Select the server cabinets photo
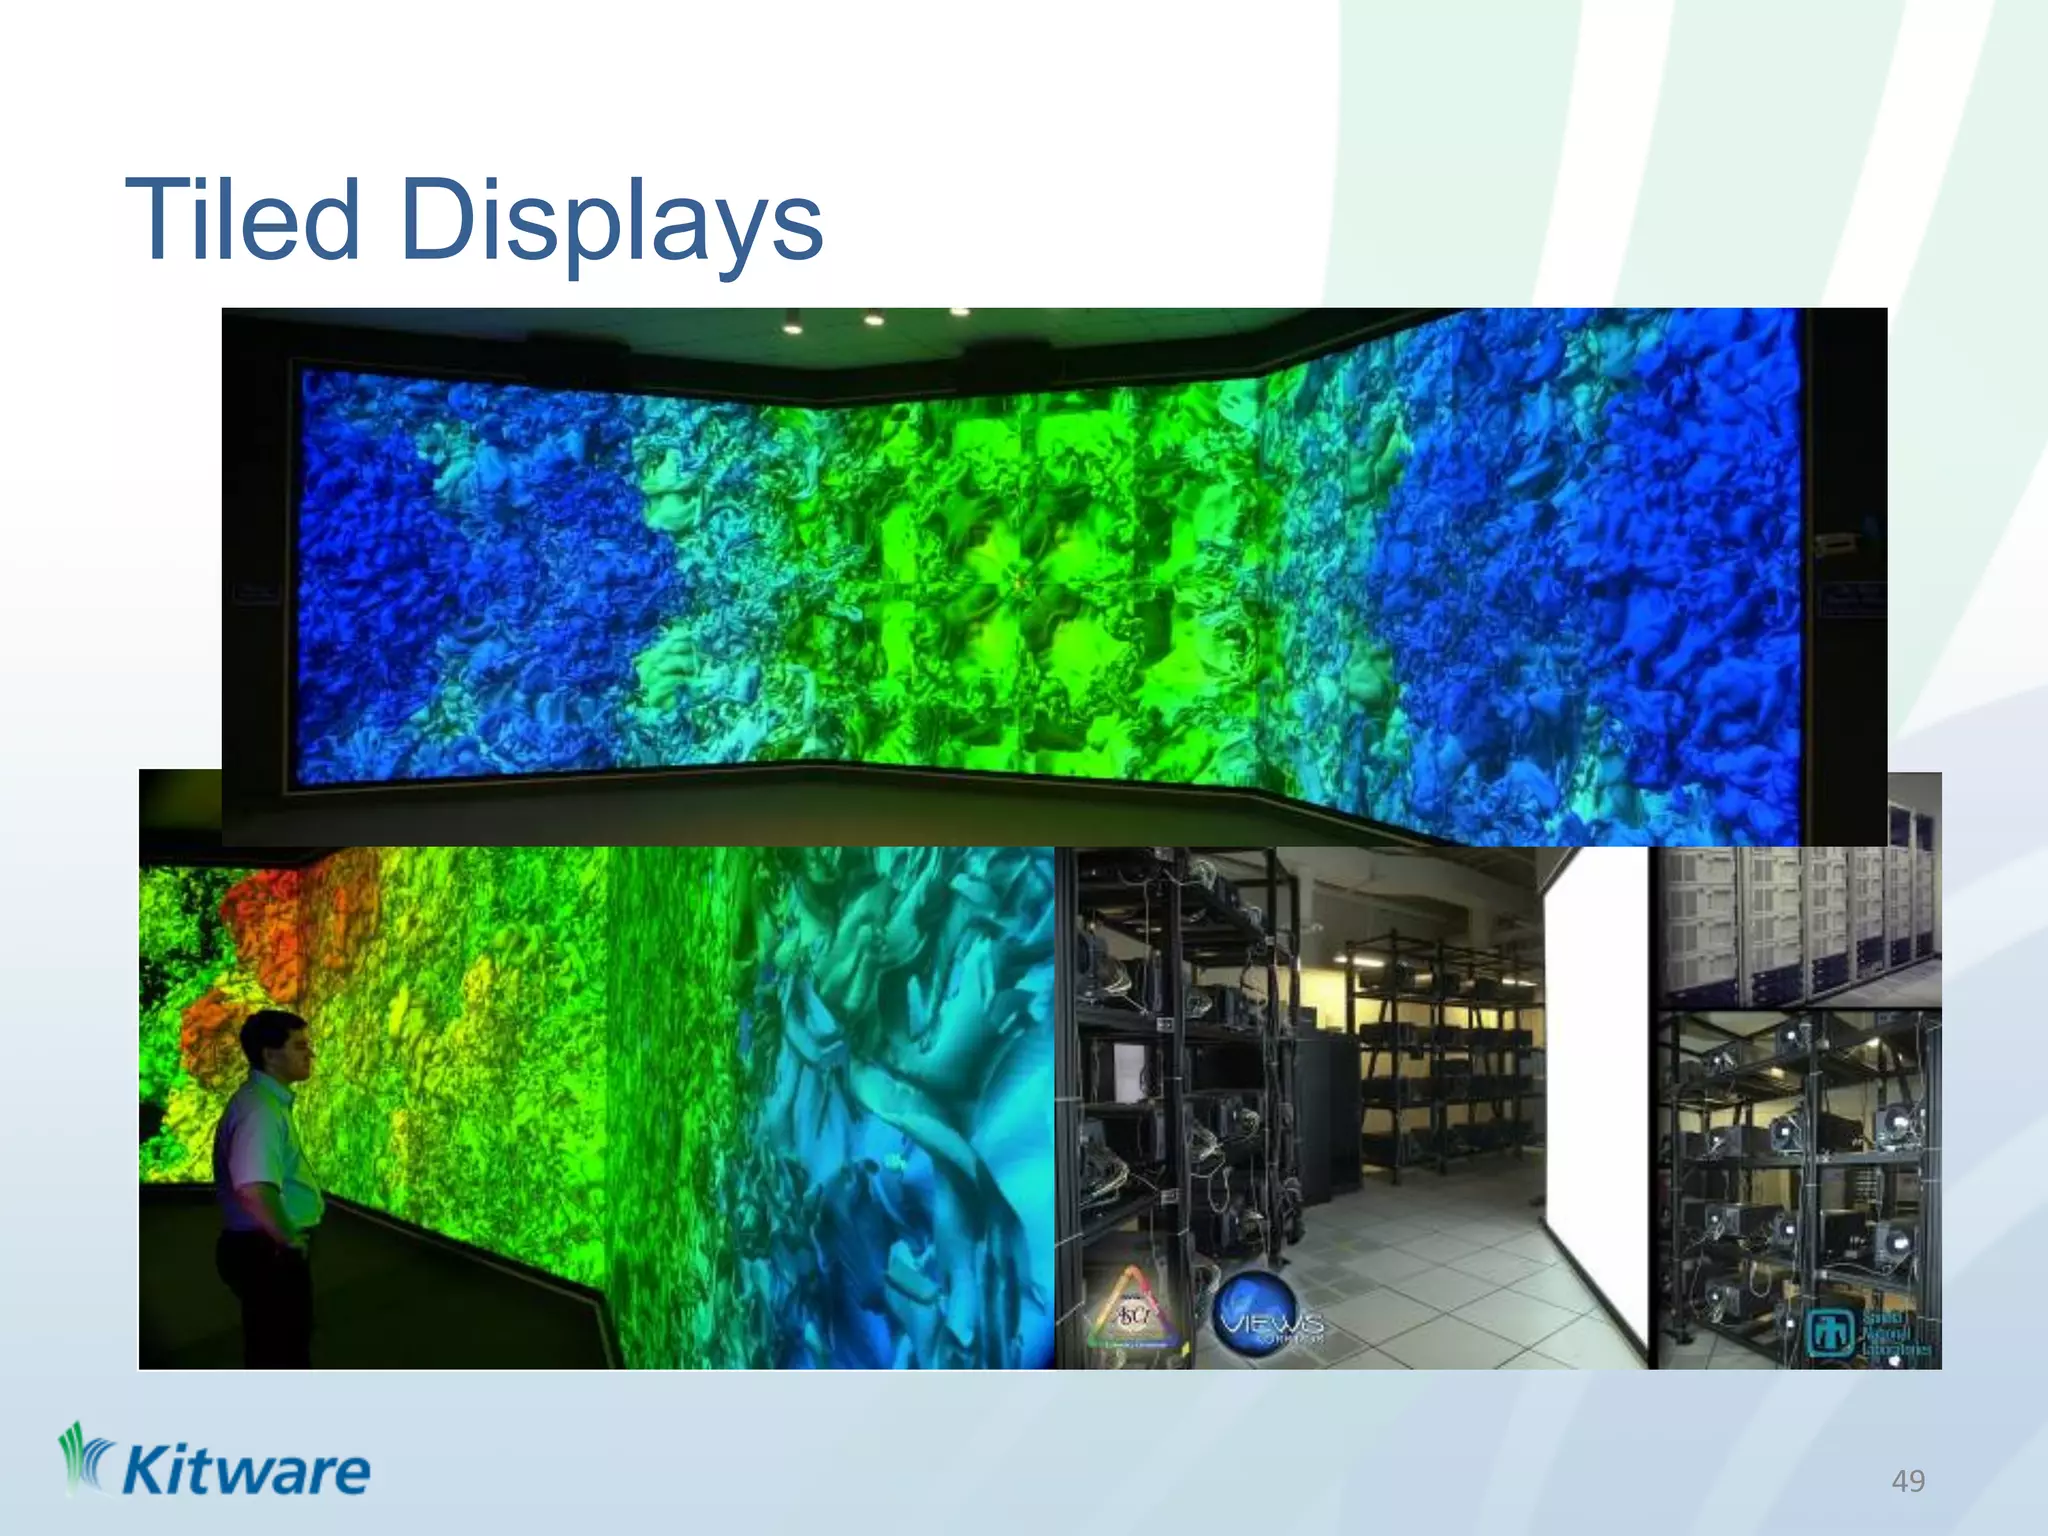The height and width of the screenshot is (1536, 2048). tap(1800, 928)
